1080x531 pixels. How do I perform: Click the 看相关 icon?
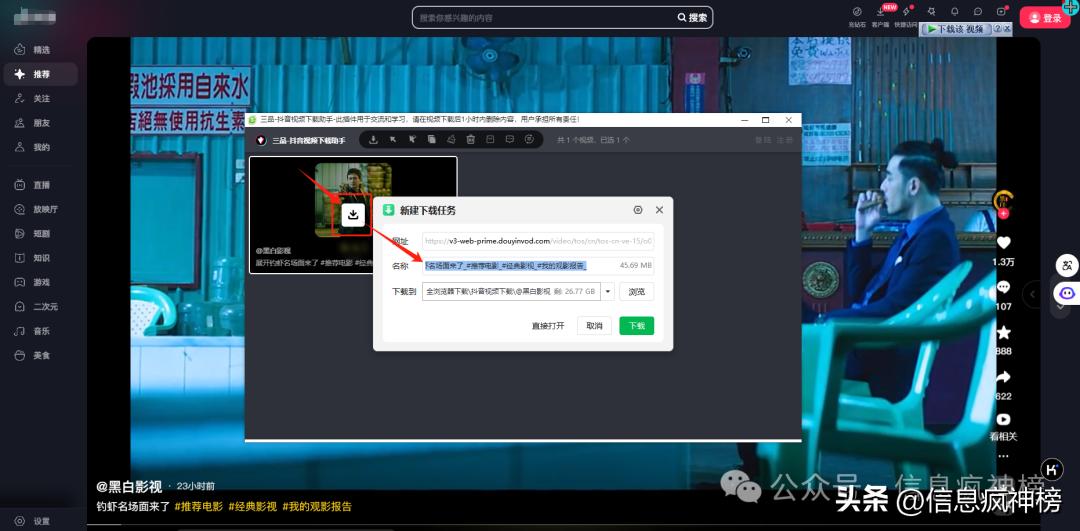(1003, 419)
